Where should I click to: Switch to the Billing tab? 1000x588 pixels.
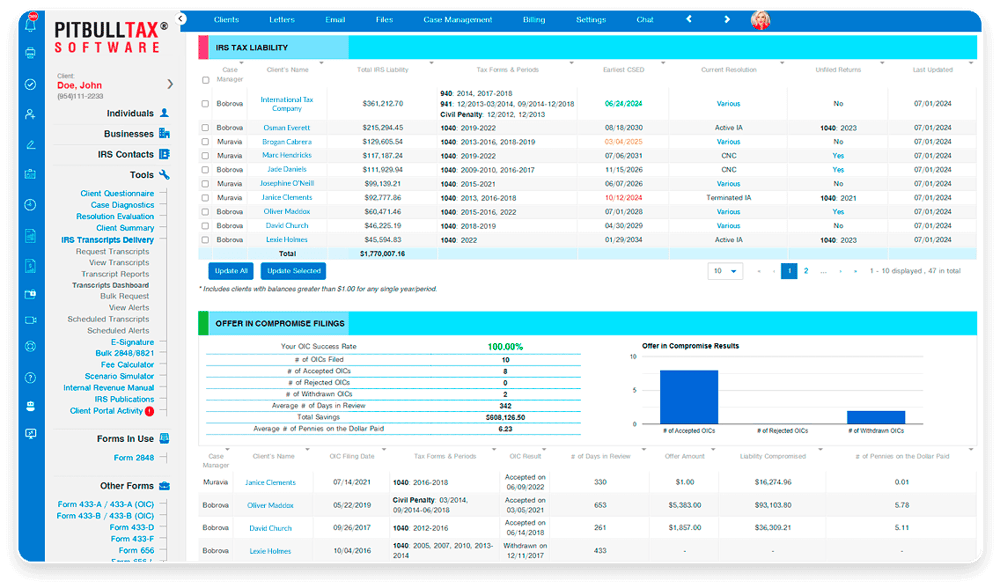click(533, 18)
